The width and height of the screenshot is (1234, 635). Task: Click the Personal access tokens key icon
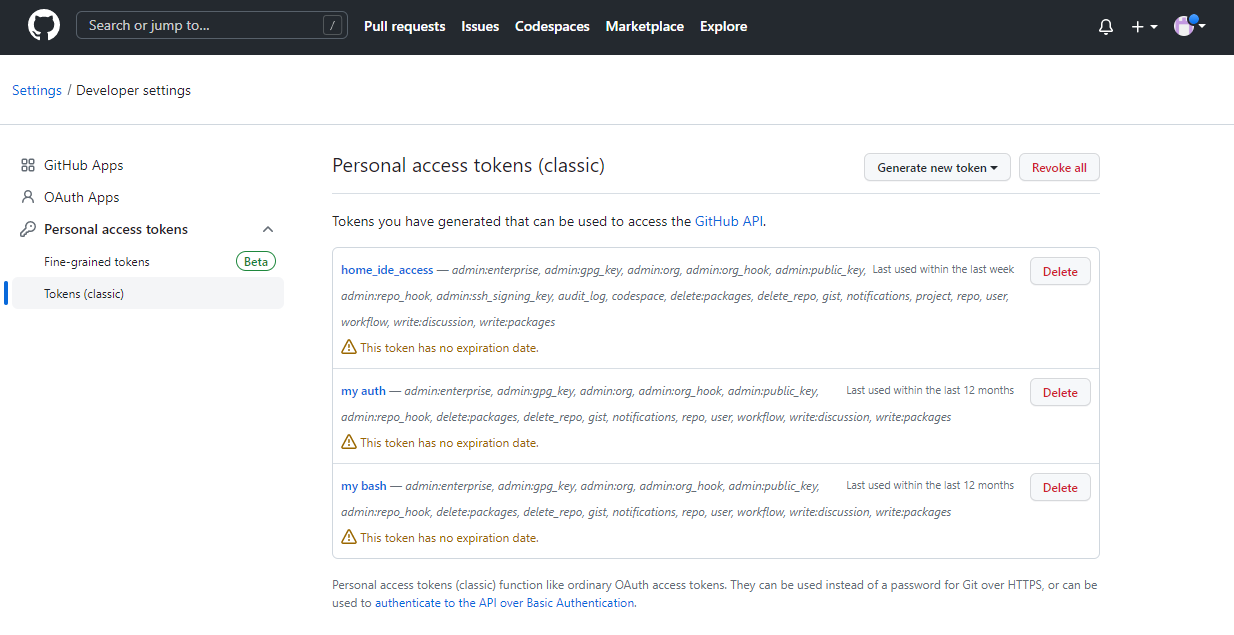(x=28, y=229)
